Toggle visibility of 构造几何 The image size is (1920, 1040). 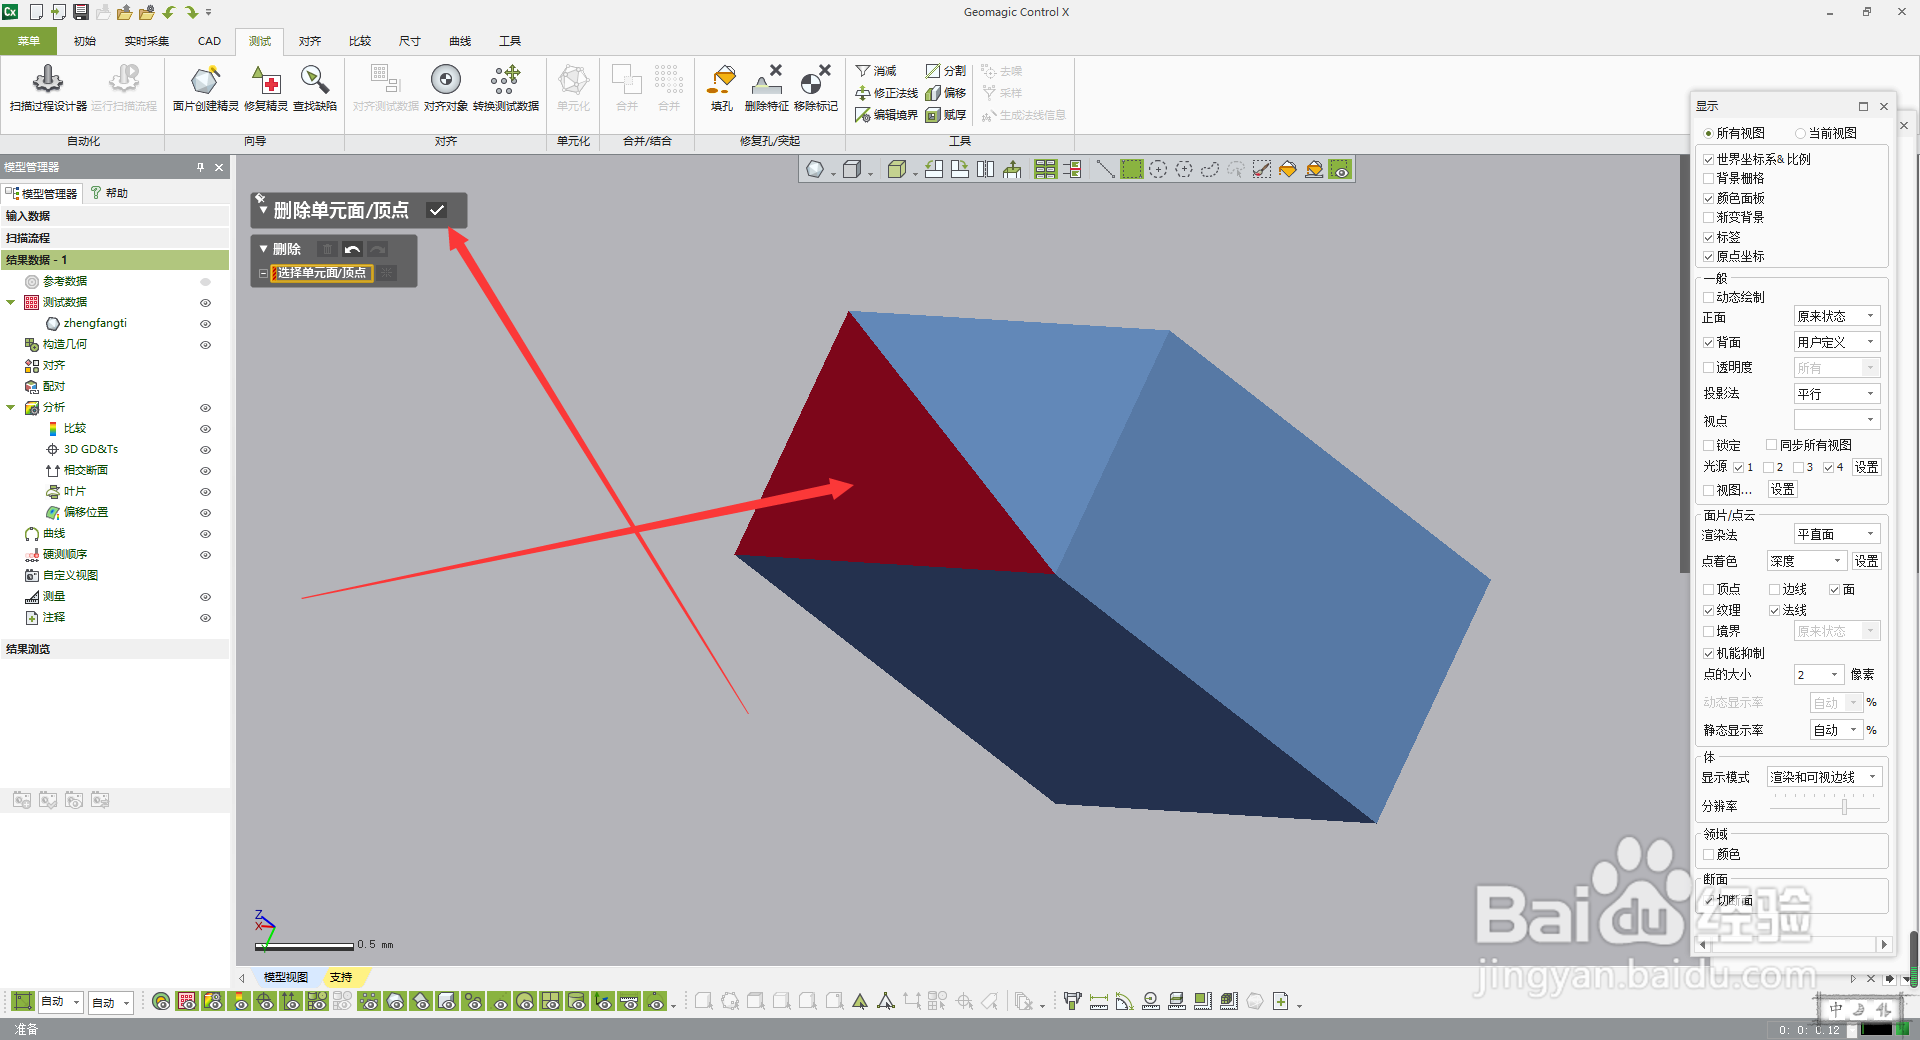[205, 345]
